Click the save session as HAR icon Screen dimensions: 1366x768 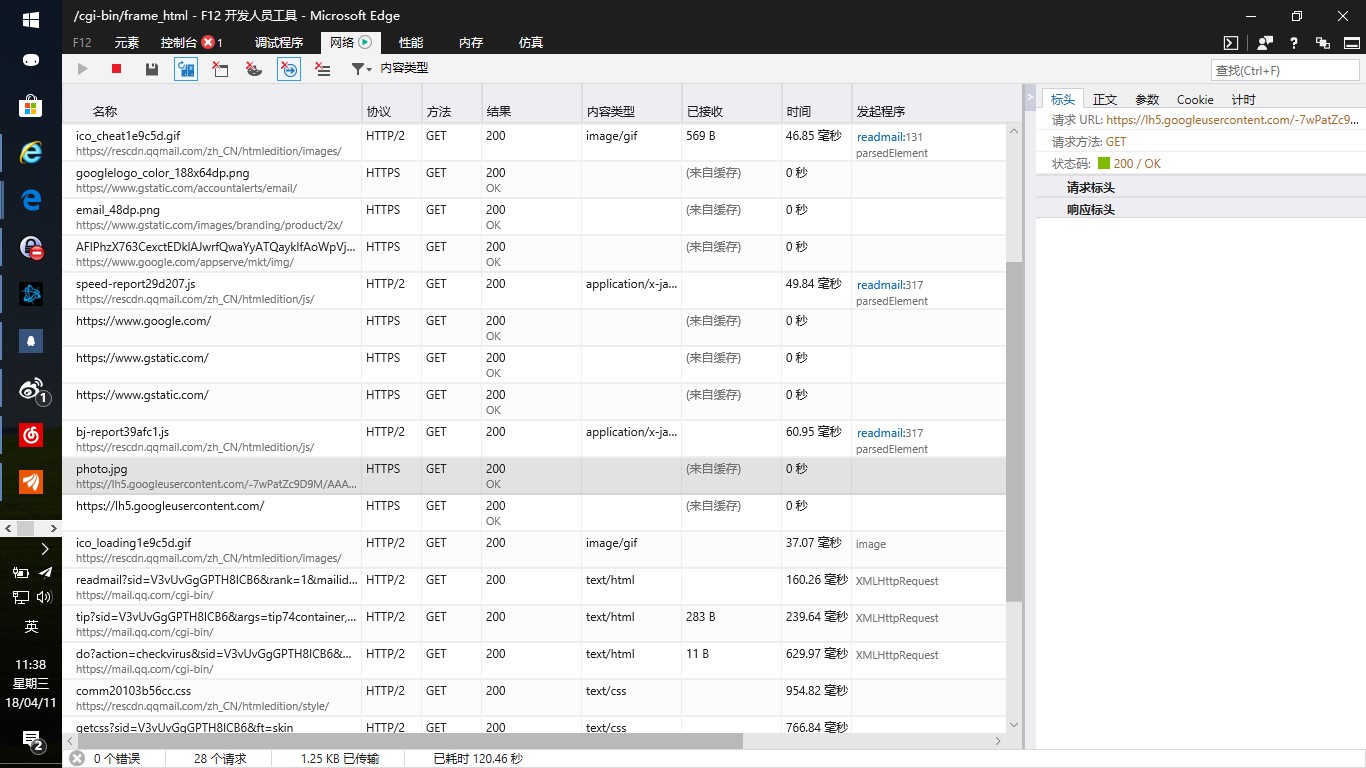[151, 68]
